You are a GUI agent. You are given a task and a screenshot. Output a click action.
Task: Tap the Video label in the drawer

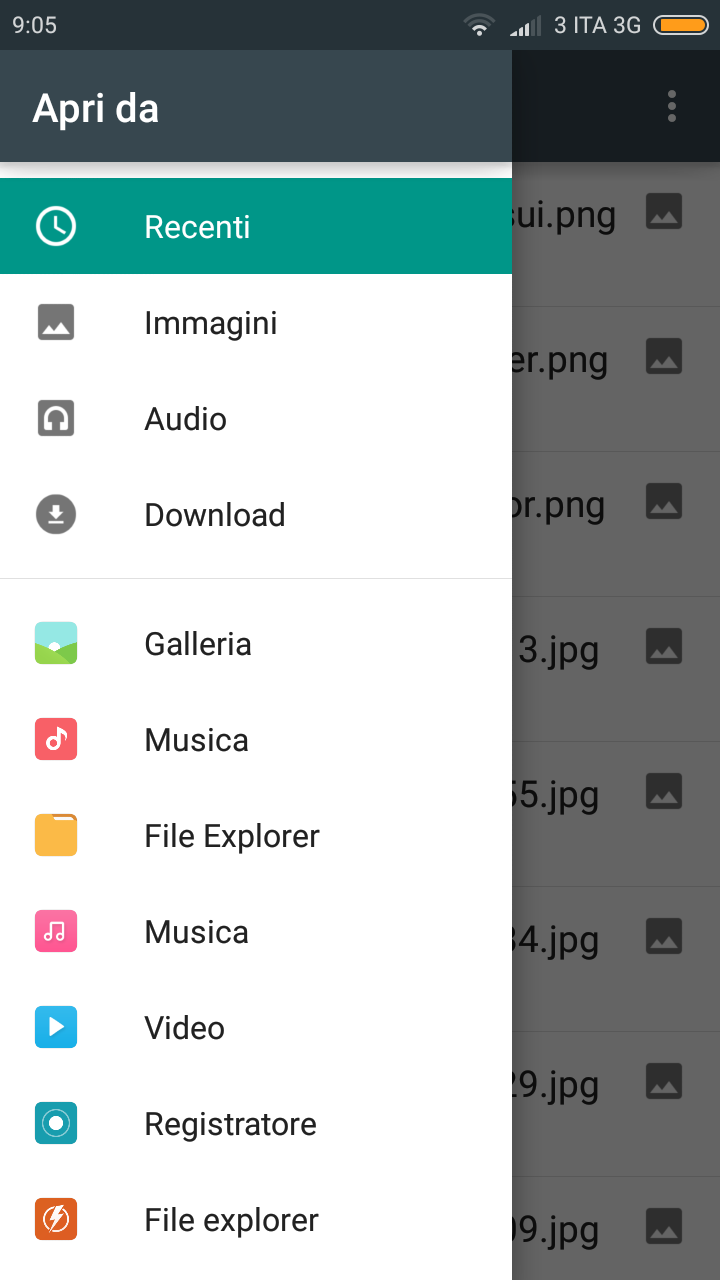[185, 1028]
